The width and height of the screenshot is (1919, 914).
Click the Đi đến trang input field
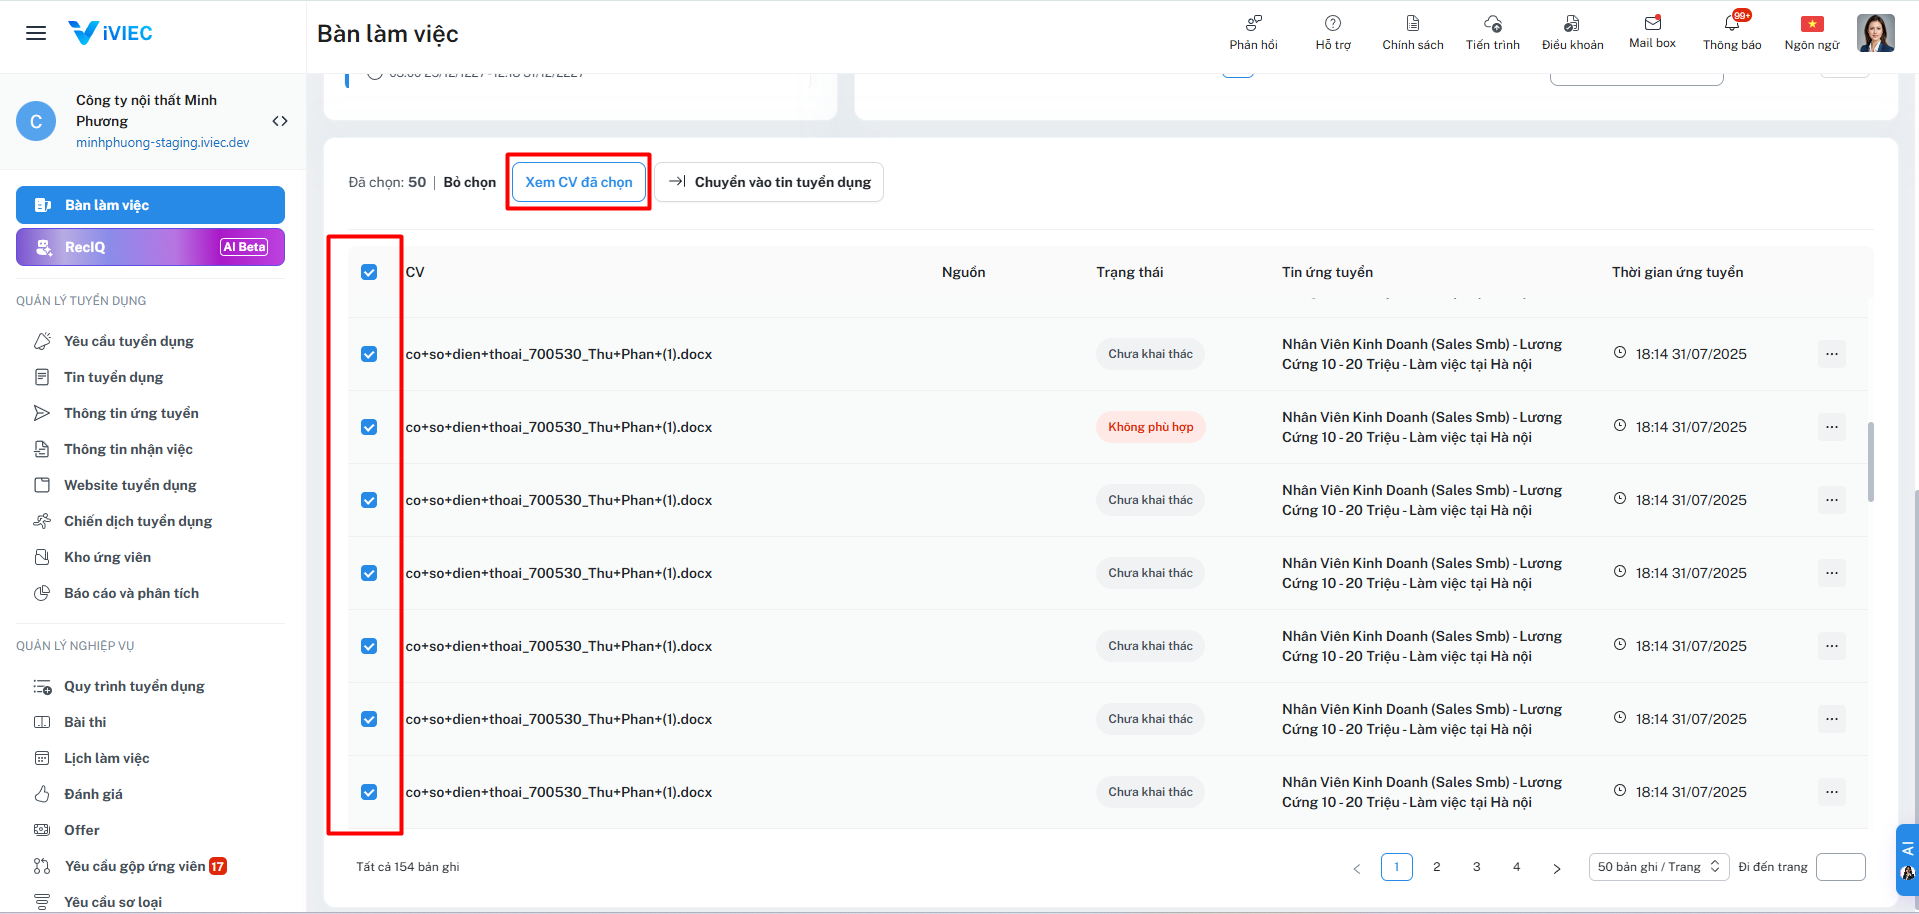(x=1840, y=867)
